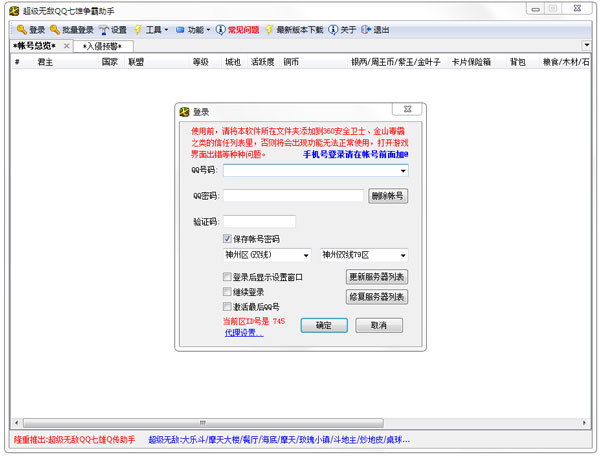Open tab list dropdown arrow at right
600x456 pixels.
click(587, 45)
